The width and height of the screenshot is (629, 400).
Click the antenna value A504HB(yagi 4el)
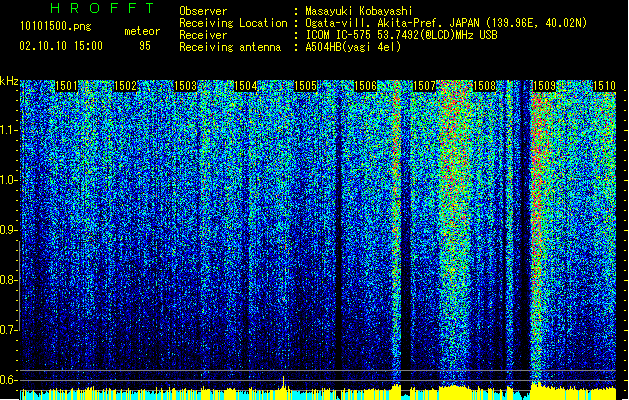pyautogui.click(x=353, y=47)
